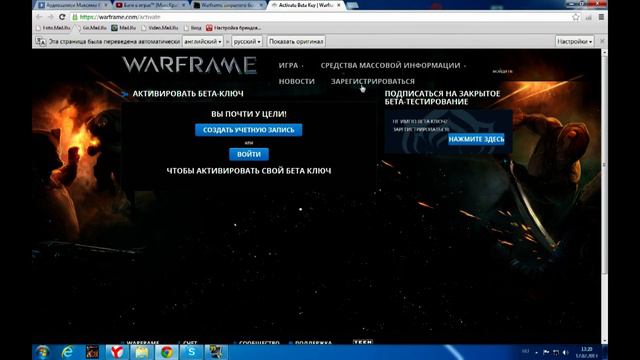Click 'Показать оригинал' button
640x360 pixels.
[x=296, y=41]
